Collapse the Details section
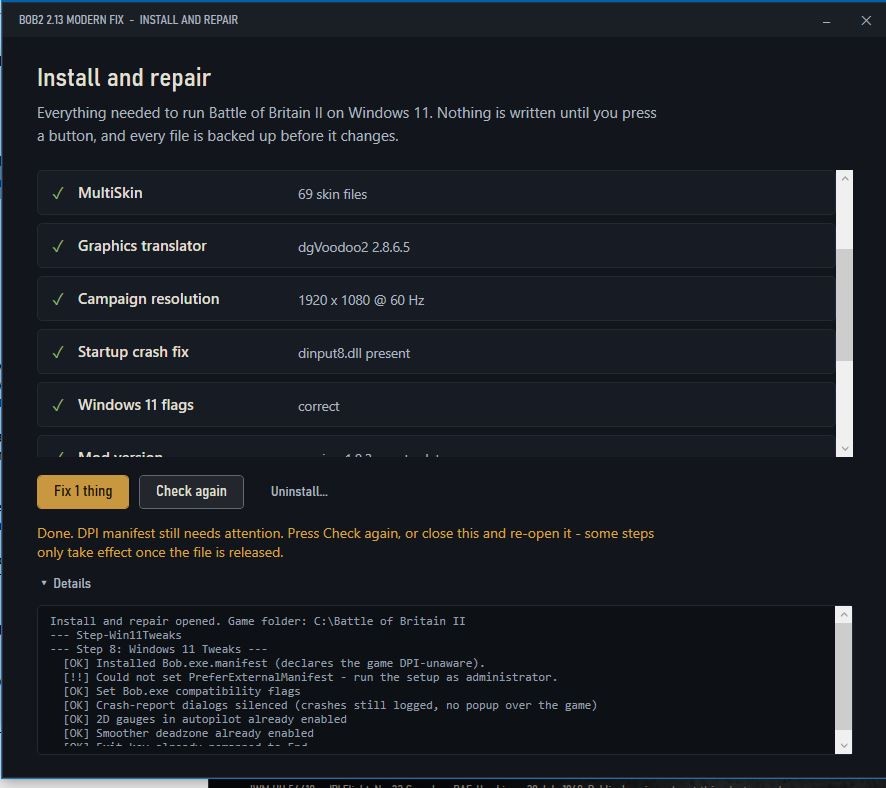Image resolution: width=886 pixels, height=788 pixels. [x=66, y=583]
